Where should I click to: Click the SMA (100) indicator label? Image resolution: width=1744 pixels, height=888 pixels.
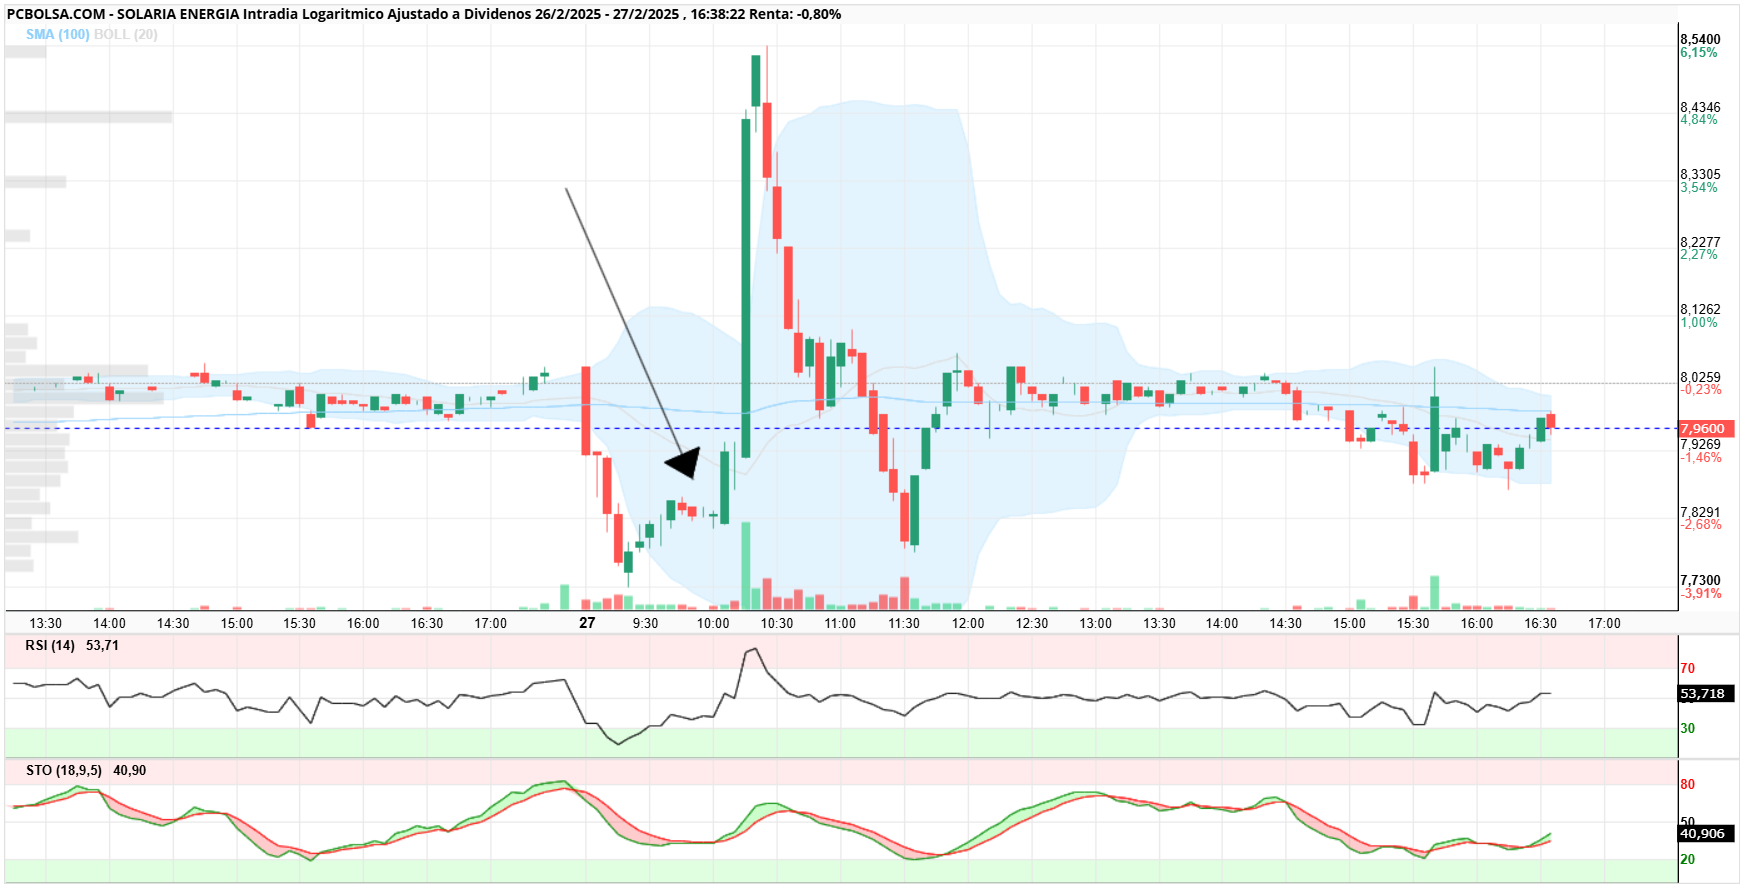(58, 34)
